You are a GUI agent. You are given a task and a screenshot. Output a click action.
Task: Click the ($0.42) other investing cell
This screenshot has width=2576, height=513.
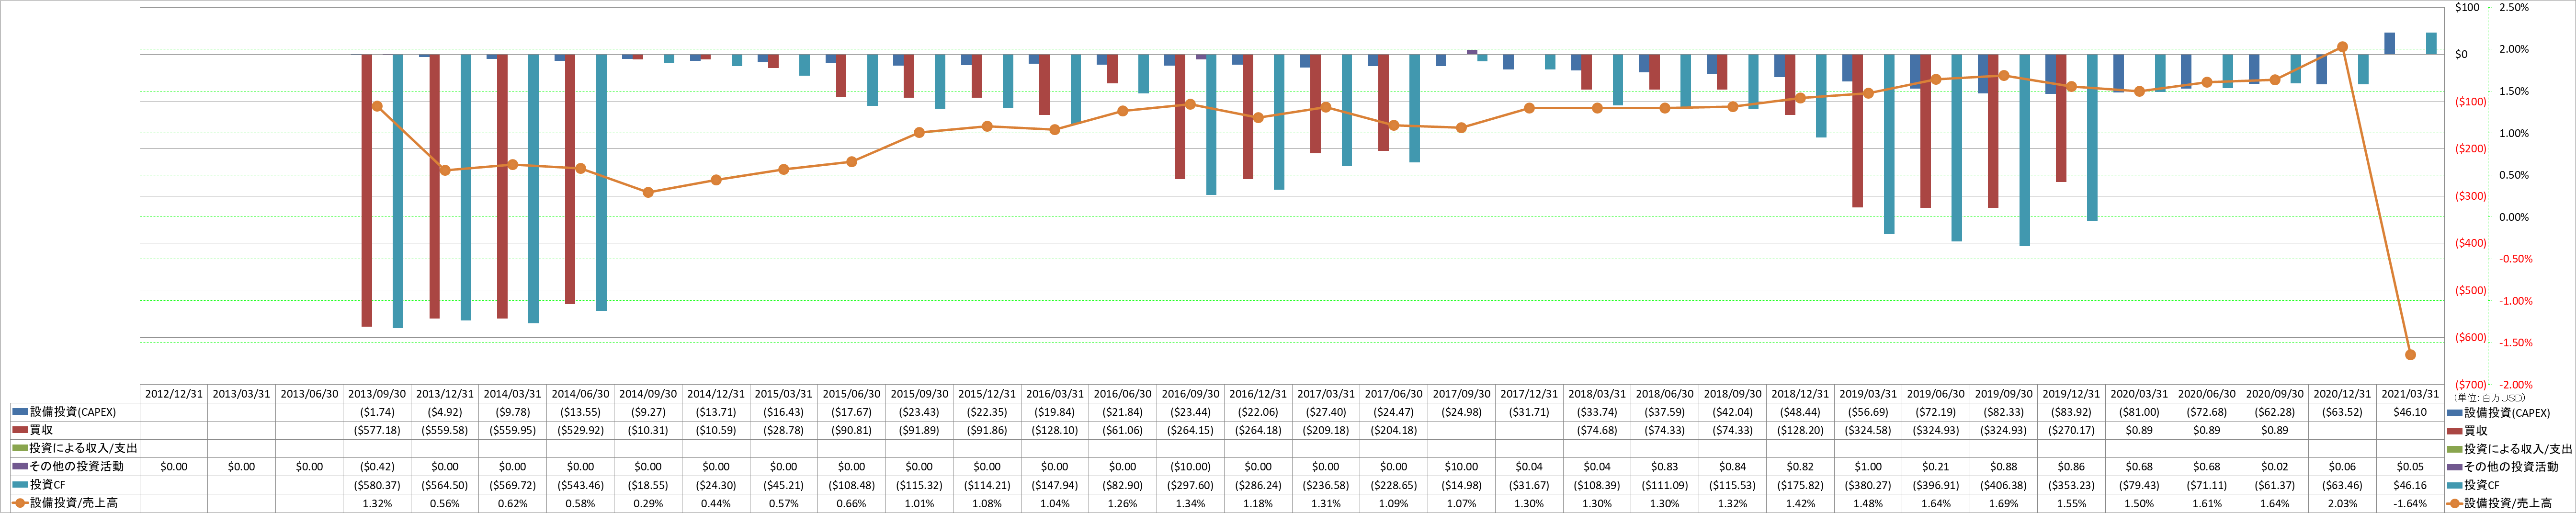[x=377, y=467]
